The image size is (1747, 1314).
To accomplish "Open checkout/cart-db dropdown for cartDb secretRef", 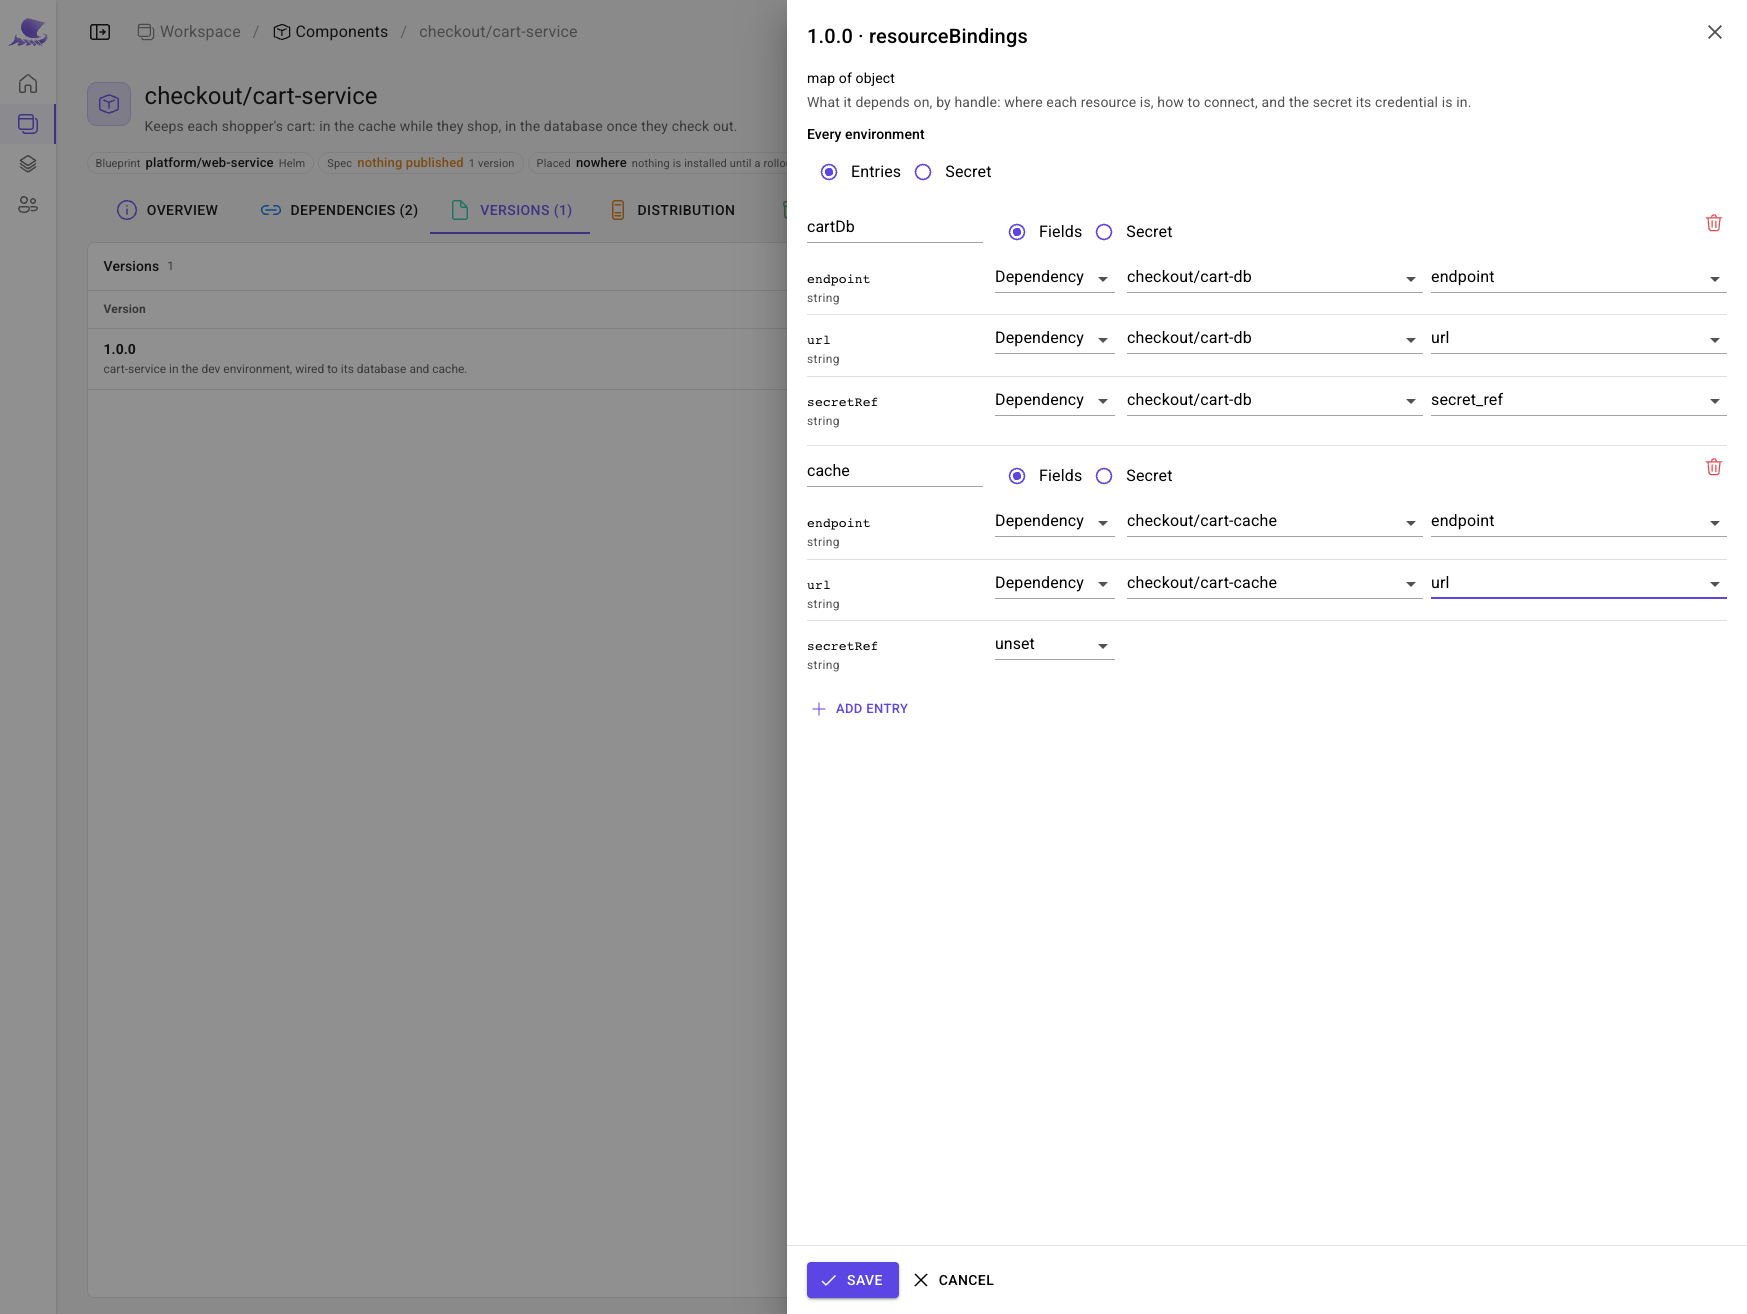I will pos(1274,401).
